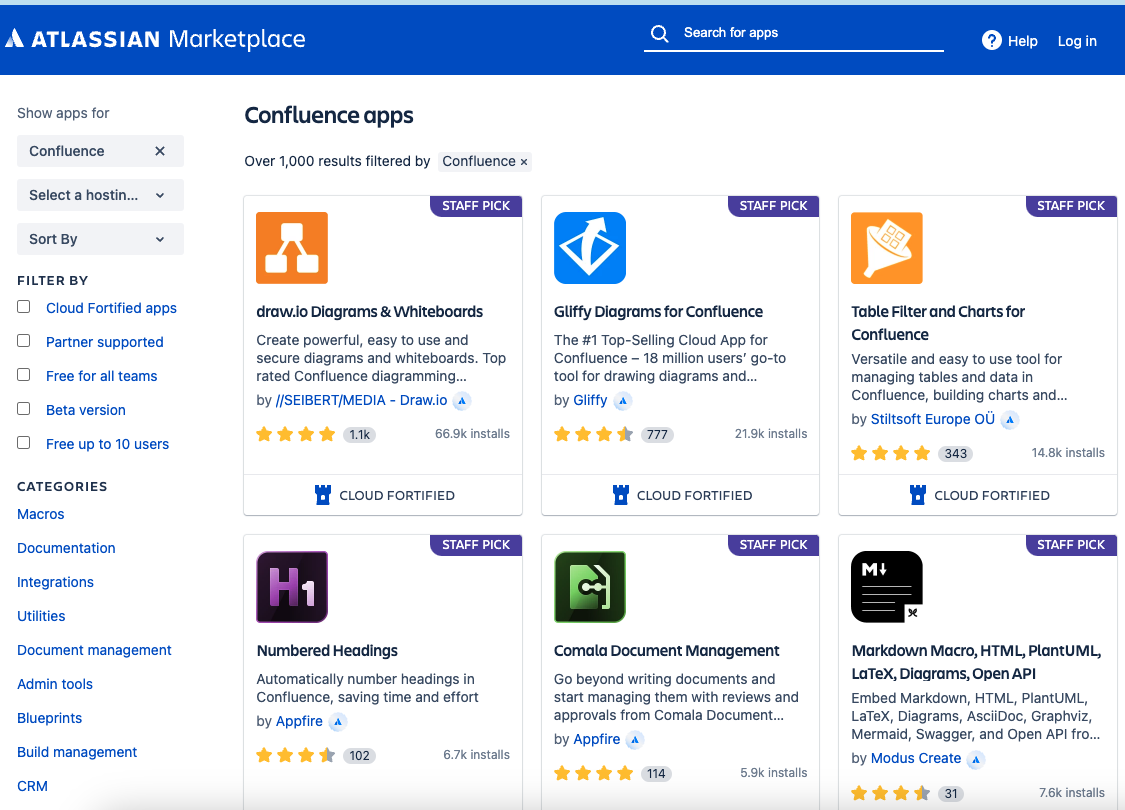Viewport: 1125px width, 810px height.
Task: Open draw.io Diagrams & Whiteboards title
Action: (369, 312)
